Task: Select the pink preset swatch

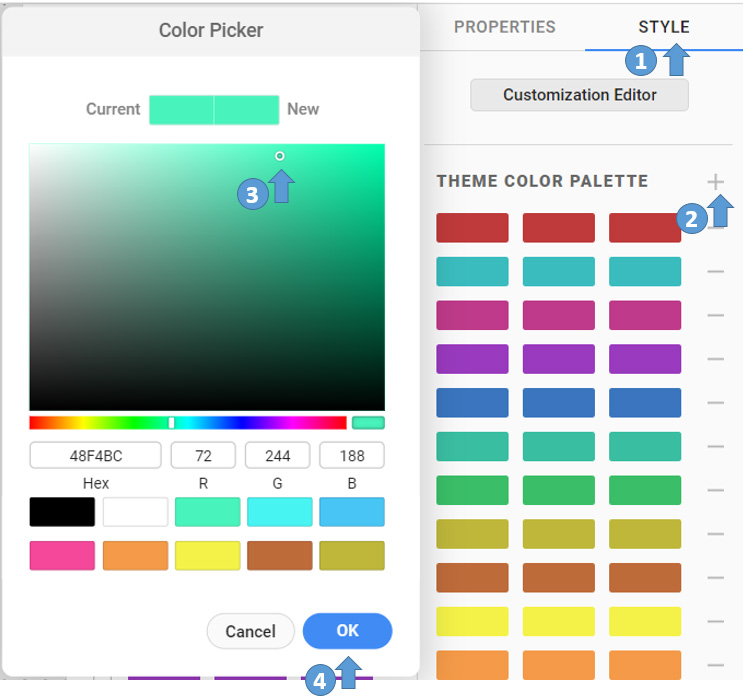Action: (x=62, y=555)
